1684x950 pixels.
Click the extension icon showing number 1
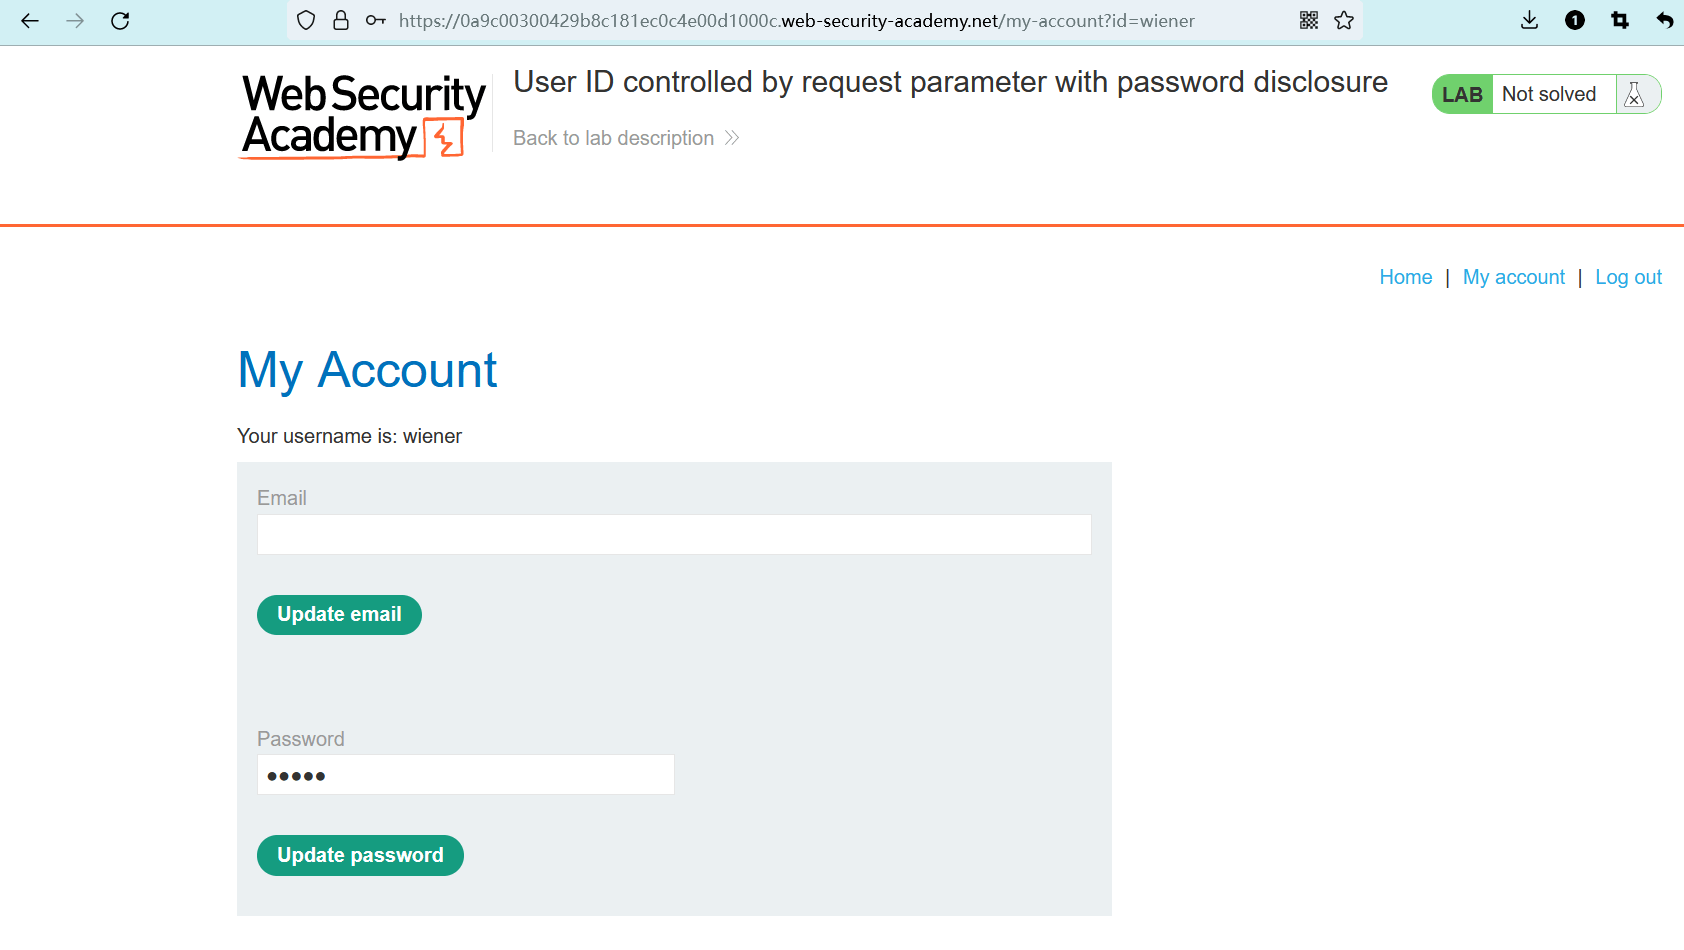coord(1575,21)
